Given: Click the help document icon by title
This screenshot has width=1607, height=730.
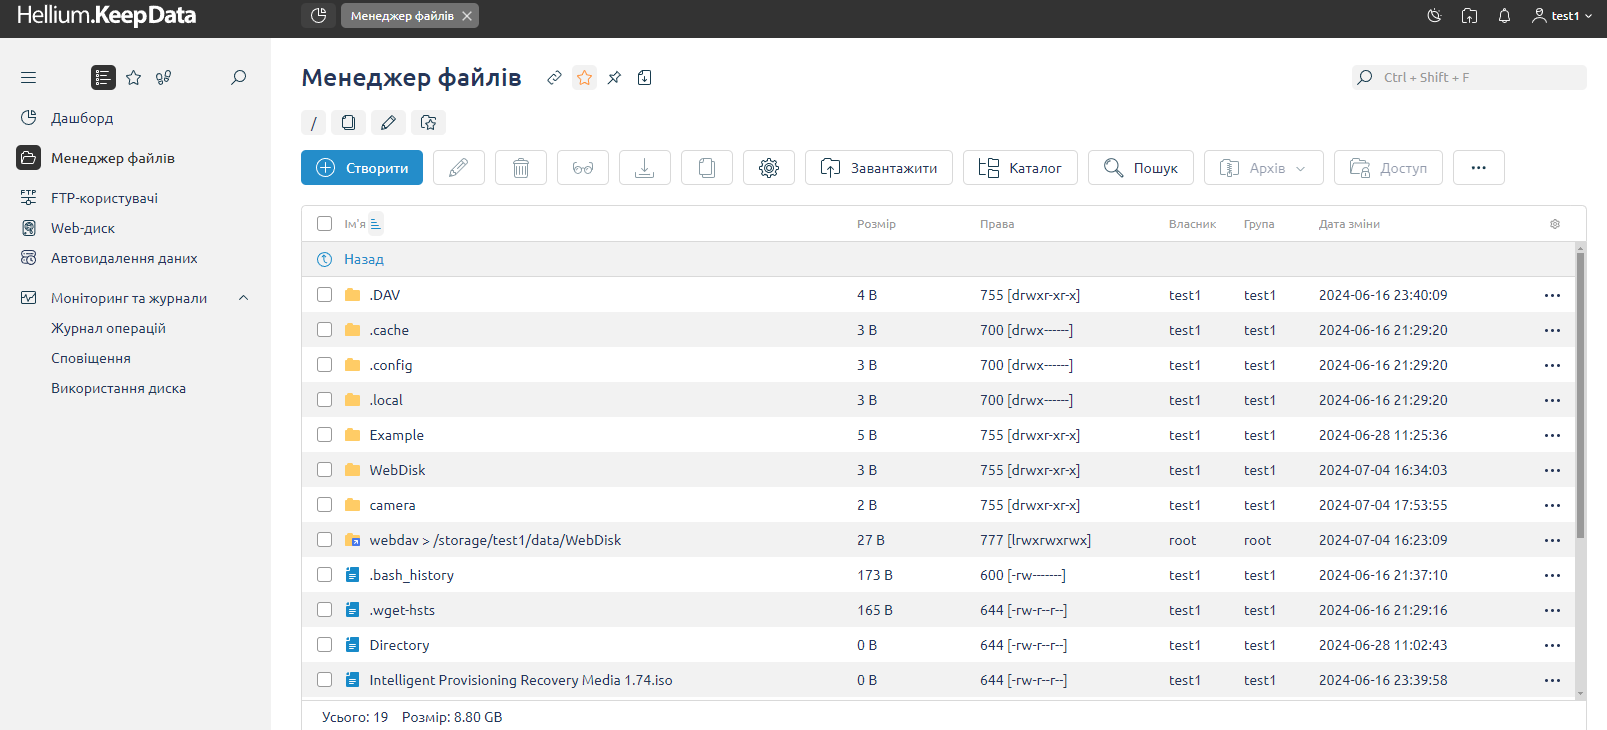Looking at the screenshot, I should [645, 77].
